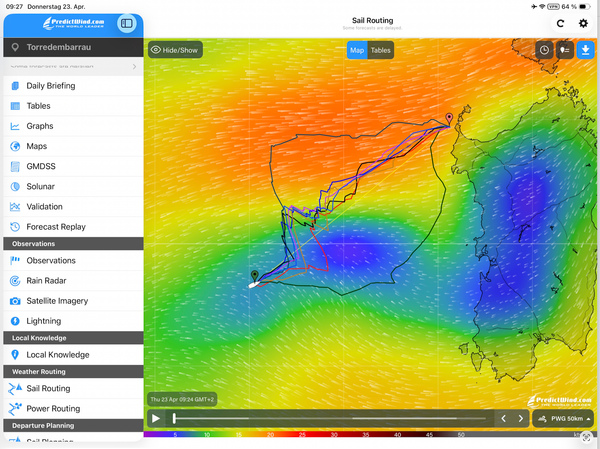Toggle the sidebar panel button
600x449 pixels.
127,23
